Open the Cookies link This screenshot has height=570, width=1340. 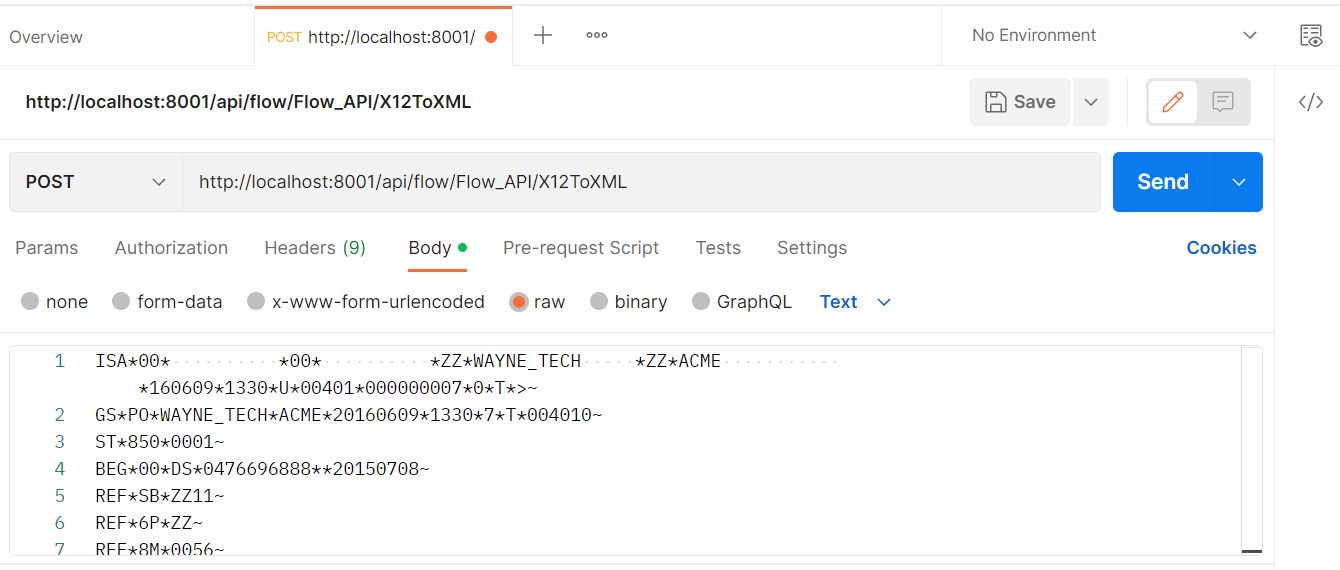click(x=1221, y=248)
